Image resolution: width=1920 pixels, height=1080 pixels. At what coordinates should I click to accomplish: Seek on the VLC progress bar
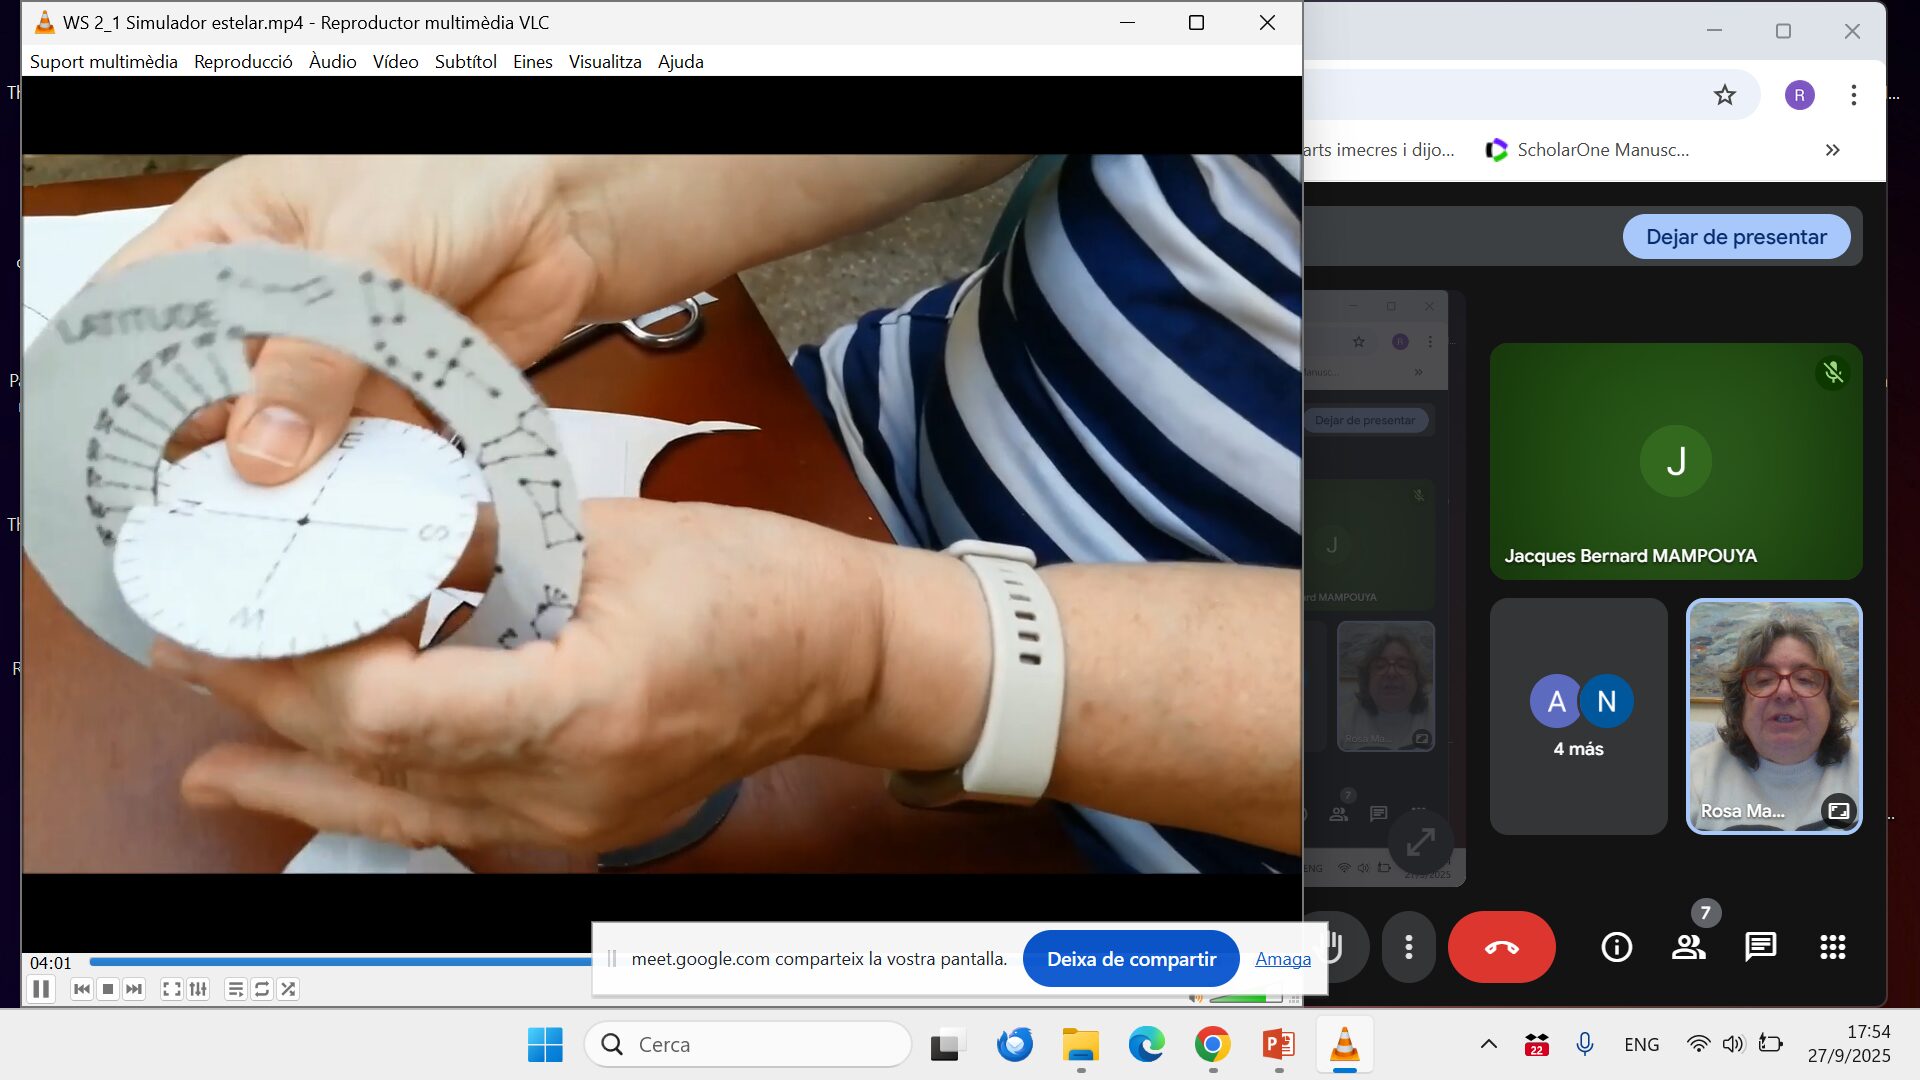[340, 962]
